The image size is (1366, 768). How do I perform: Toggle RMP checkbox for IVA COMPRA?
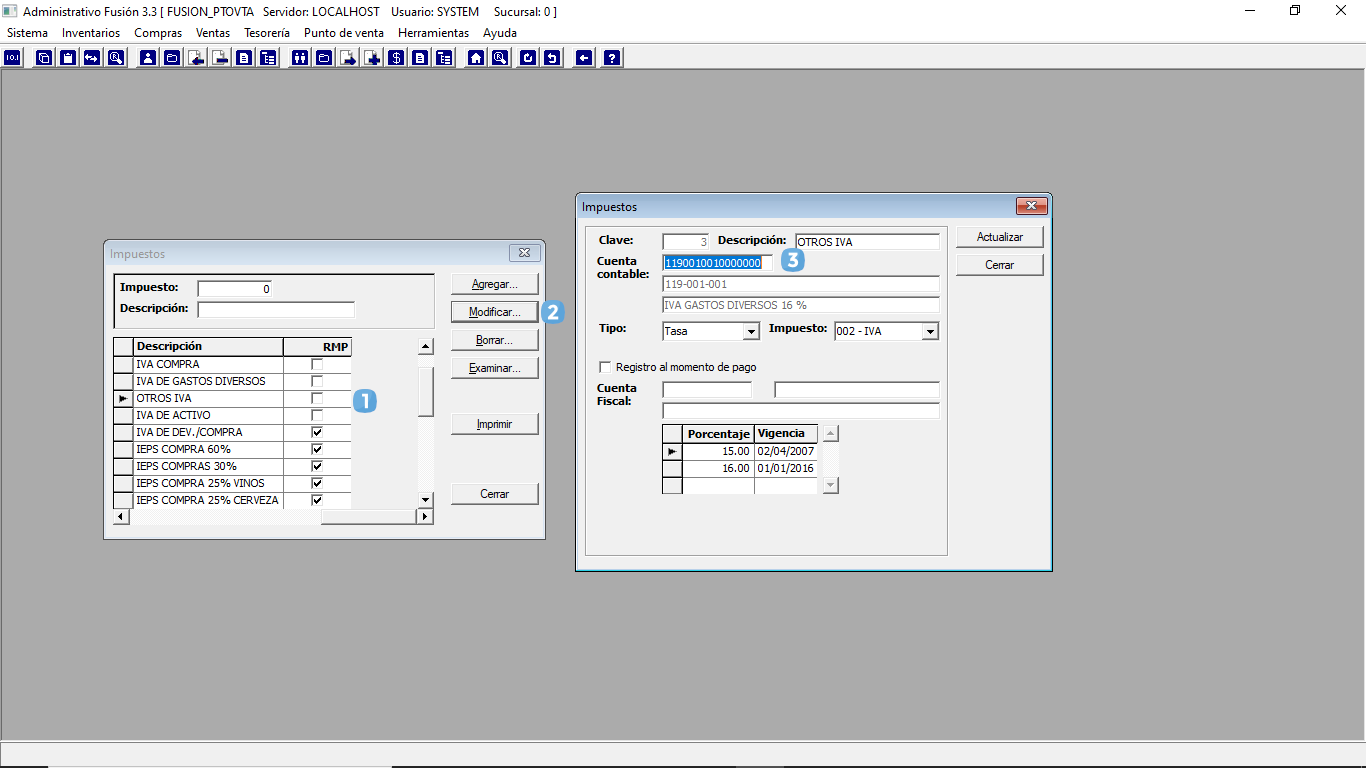pyautogui.click(x=317, y=364)
